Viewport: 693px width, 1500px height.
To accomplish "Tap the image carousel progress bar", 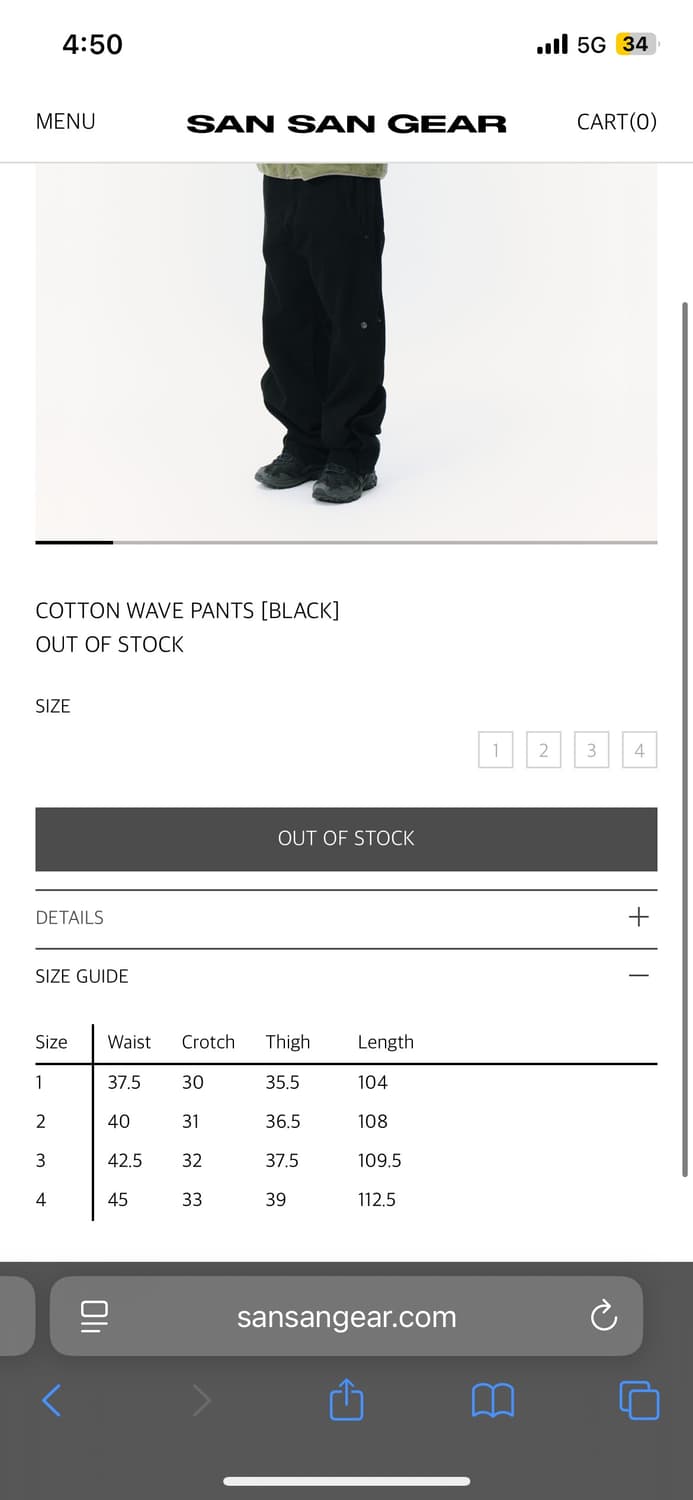I will pyautogui.click(x=346, y=543).
